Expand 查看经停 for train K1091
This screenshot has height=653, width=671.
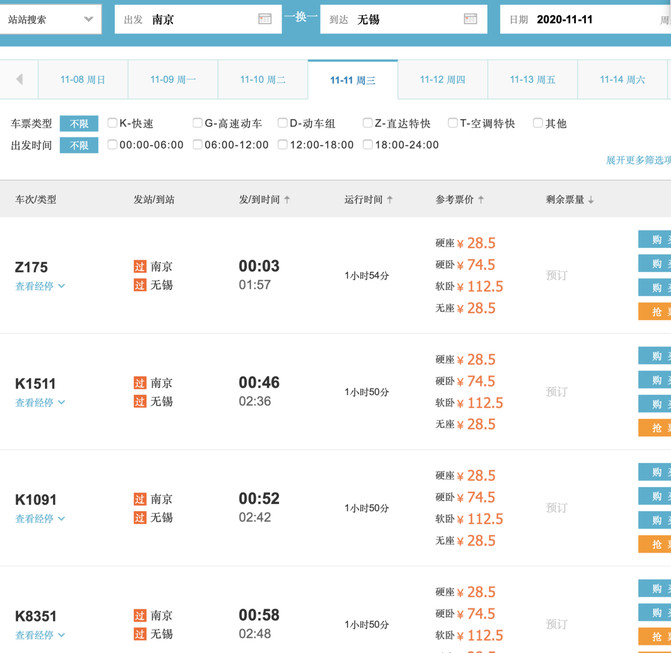click(x=40, y=519)
